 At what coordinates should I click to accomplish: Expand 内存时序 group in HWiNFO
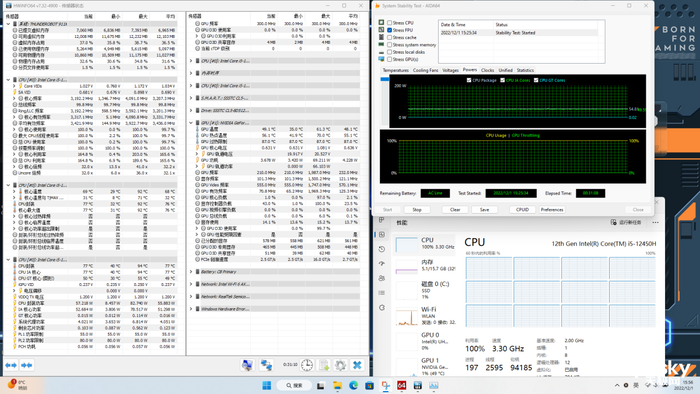click(x=191, y=73)
